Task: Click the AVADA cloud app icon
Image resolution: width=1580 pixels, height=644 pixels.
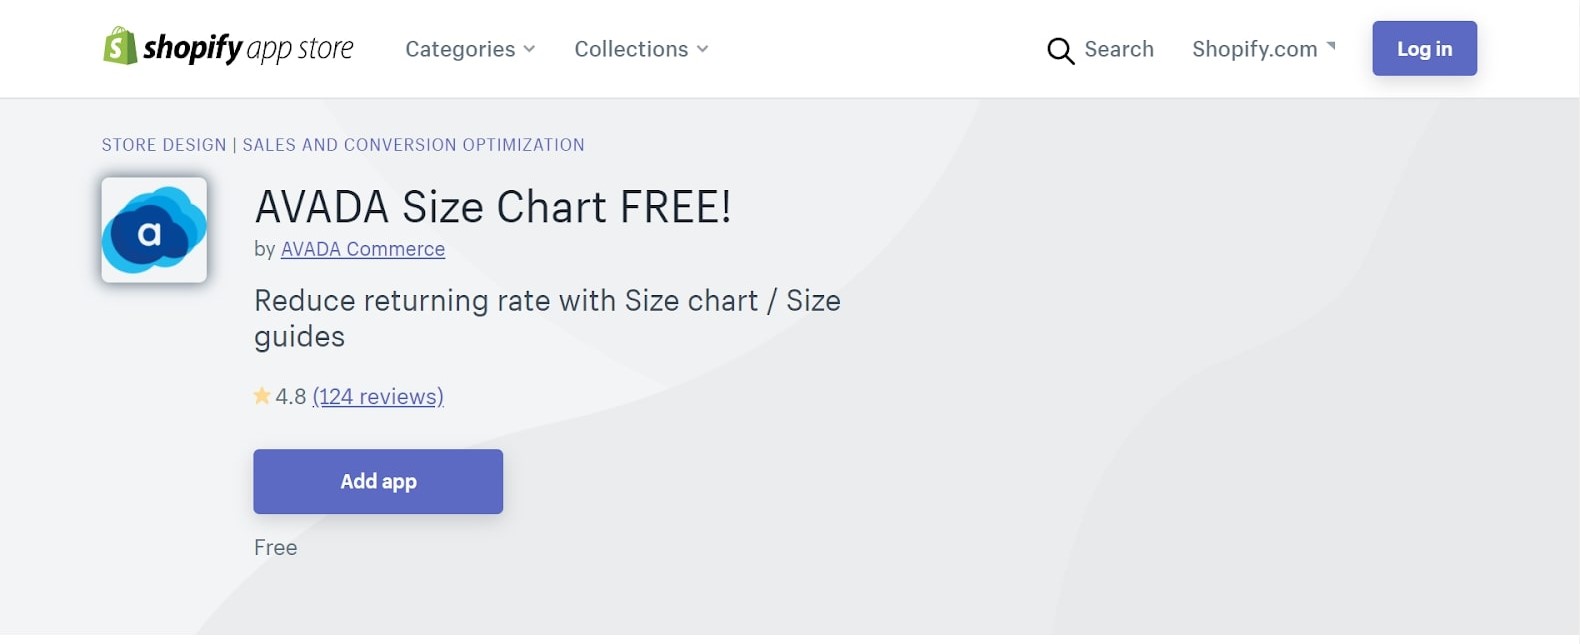Action: (154, 230)
